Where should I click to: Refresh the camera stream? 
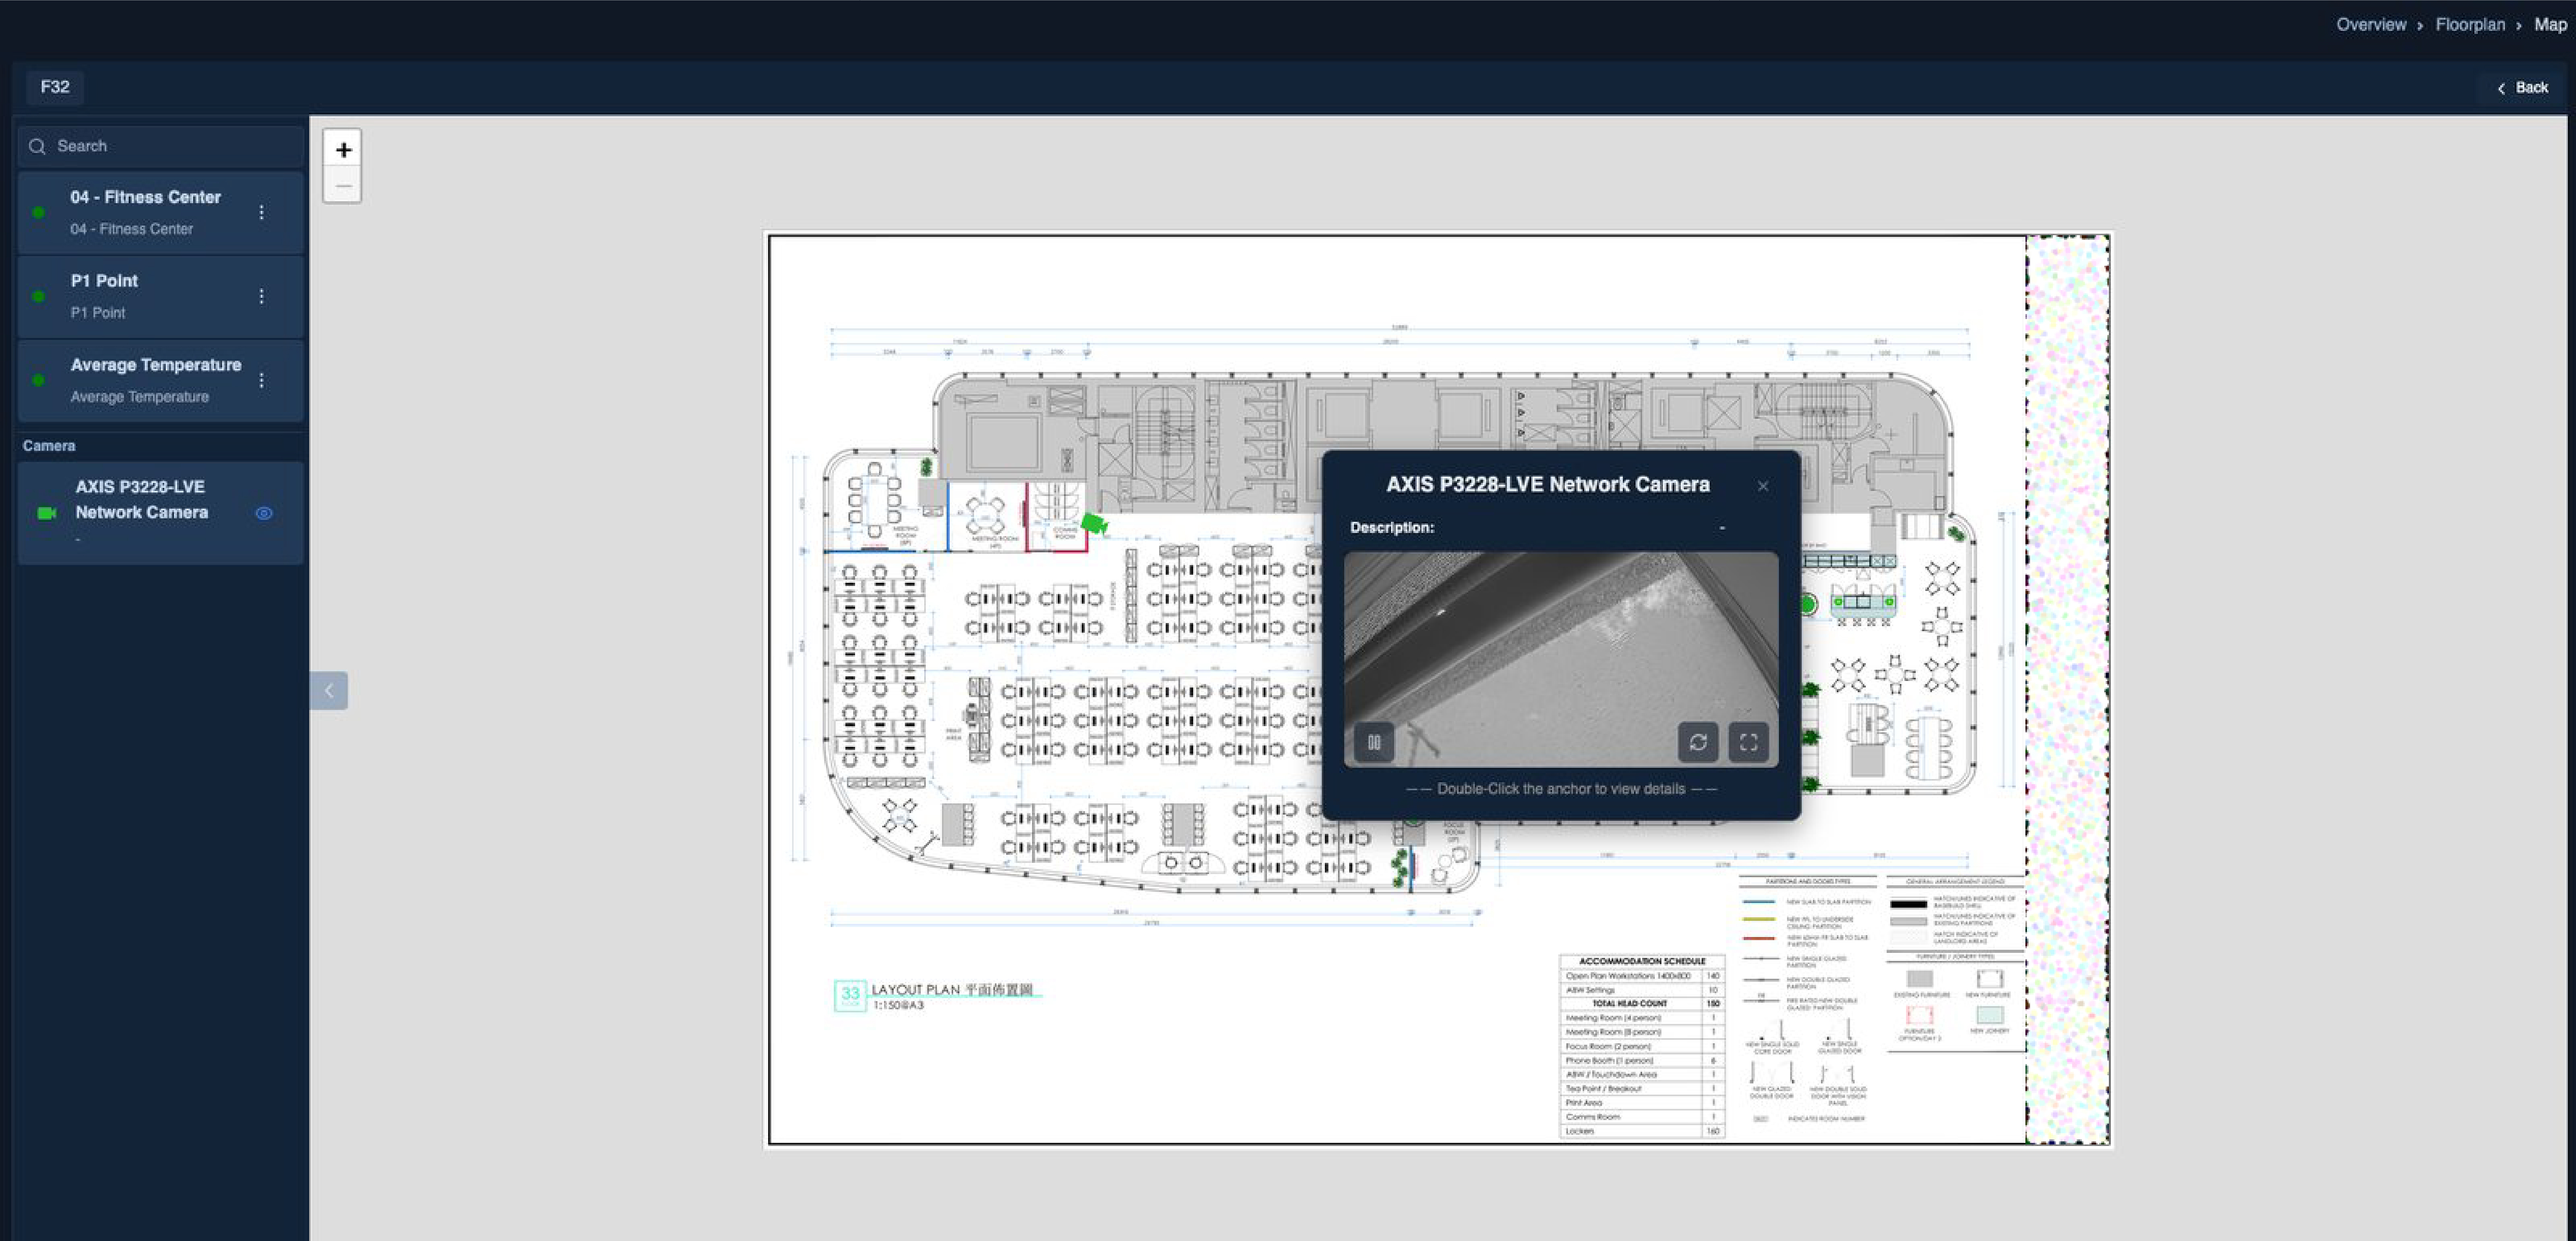pos(1698,742)
